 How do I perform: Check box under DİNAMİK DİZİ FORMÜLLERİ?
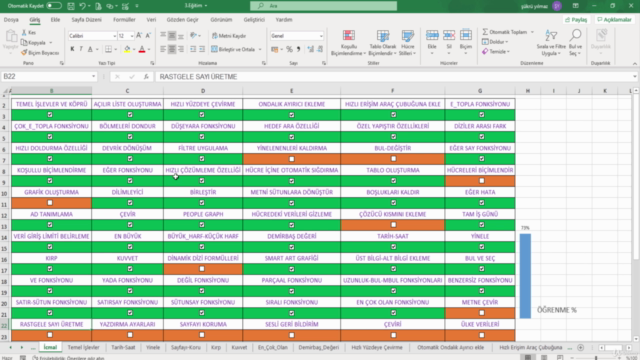tap(202, 269)
